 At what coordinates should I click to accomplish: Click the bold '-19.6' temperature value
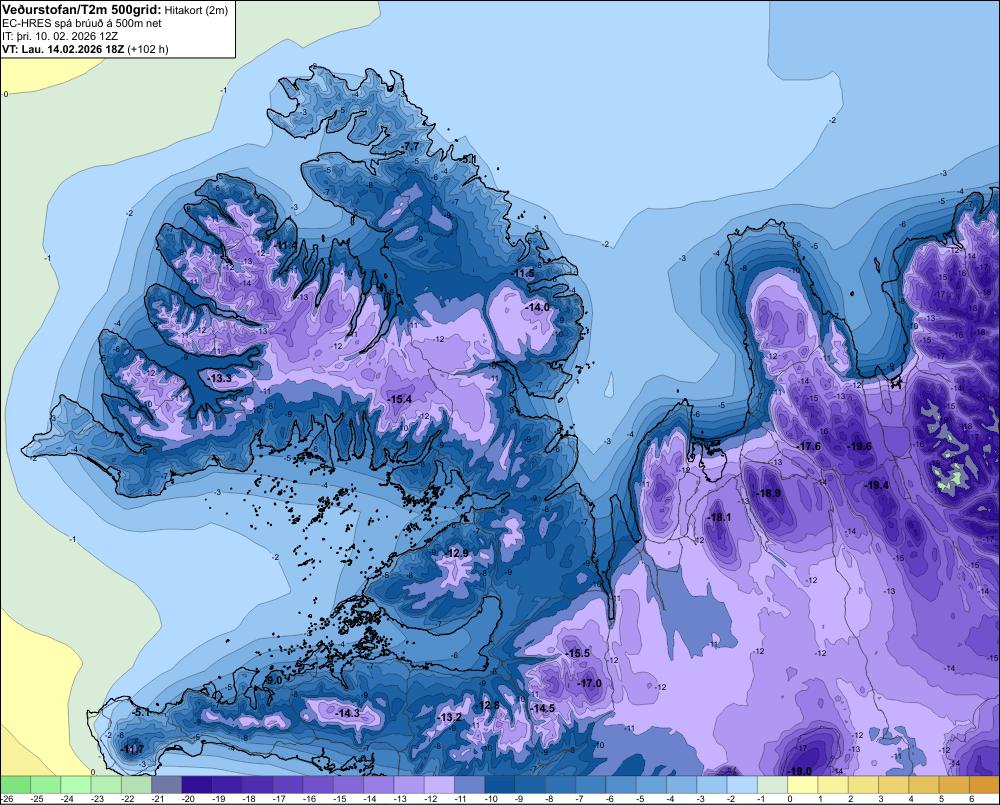pyautogui.click(x=859, y=447)
